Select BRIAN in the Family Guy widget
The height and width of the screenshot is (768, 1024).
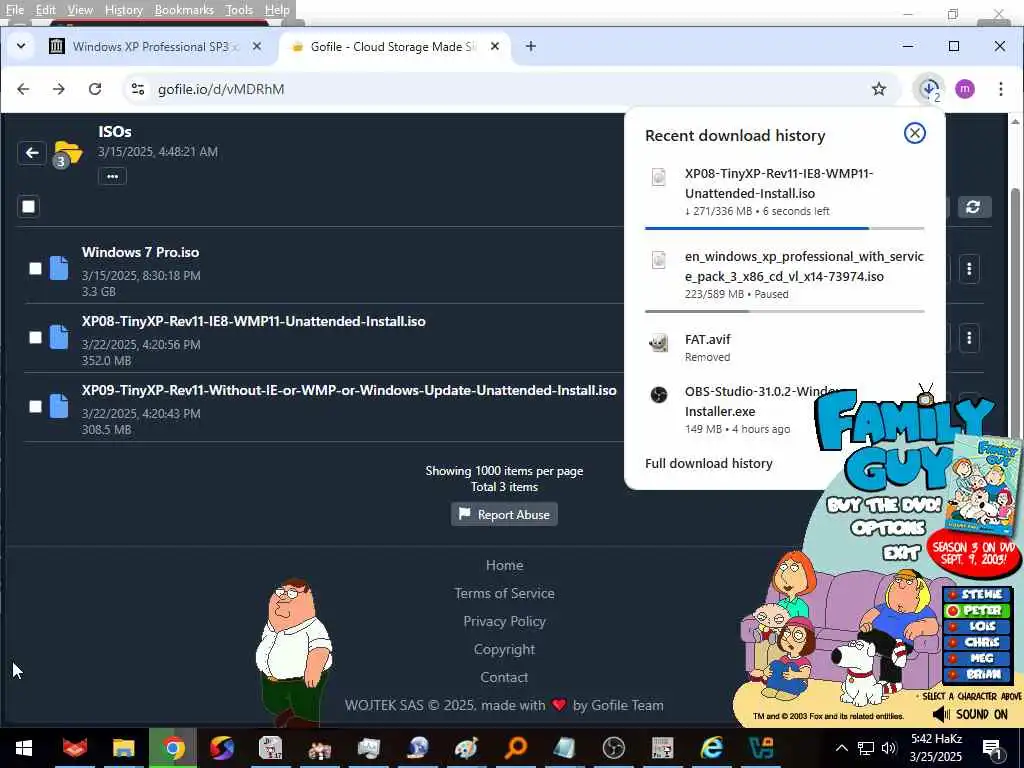point(976,674)
